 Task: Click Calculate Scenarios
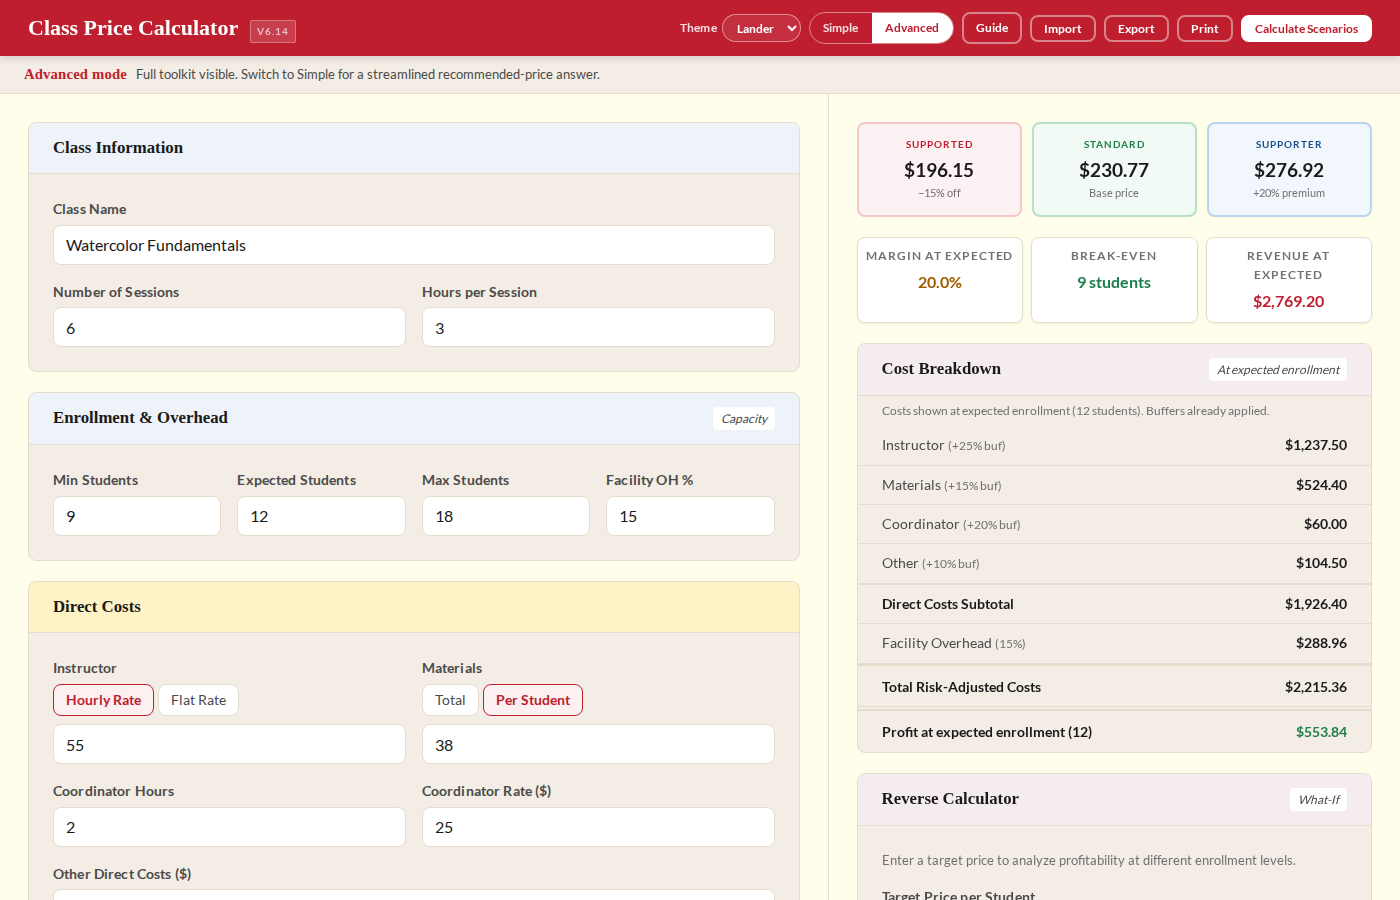click(x=1306, y=29)
